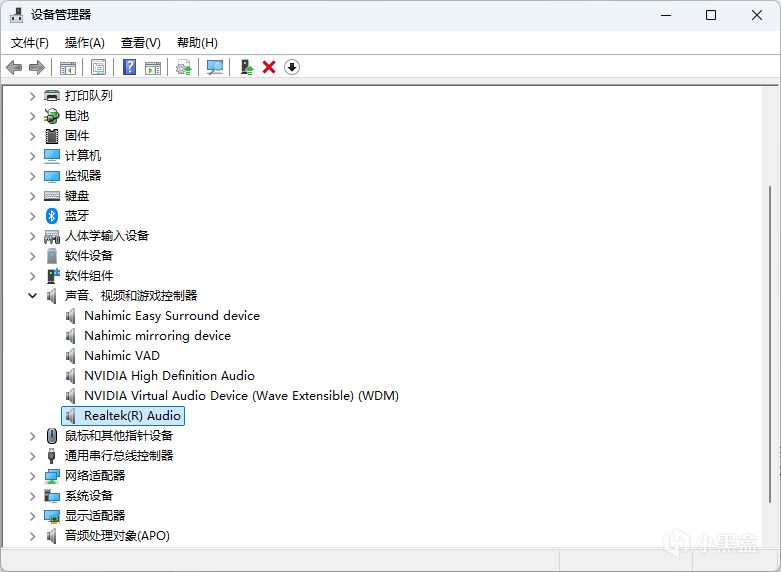
Task: Expand the 软件设备 category
Action: coord(32,256)
